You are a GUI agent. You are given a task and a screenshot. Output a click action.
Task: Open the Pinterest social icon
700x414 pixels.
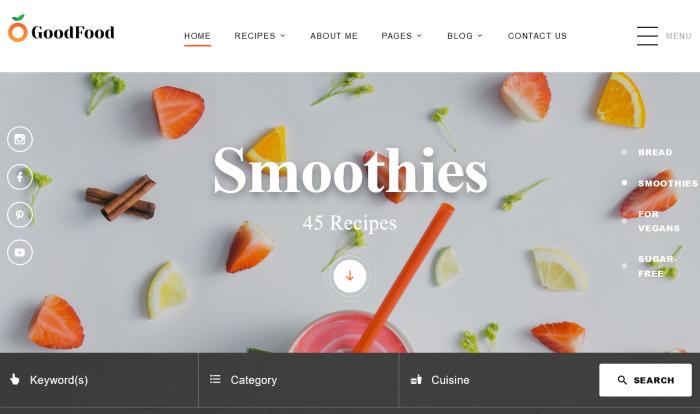(x=20, y=214)
